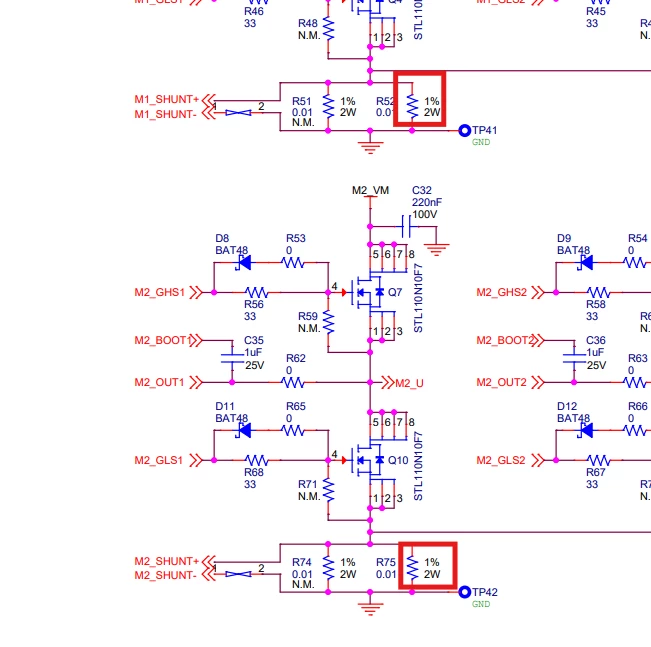651x647 pixels.
Task: Click the M2_VM power net label
Action: click(x=370, y=190)
